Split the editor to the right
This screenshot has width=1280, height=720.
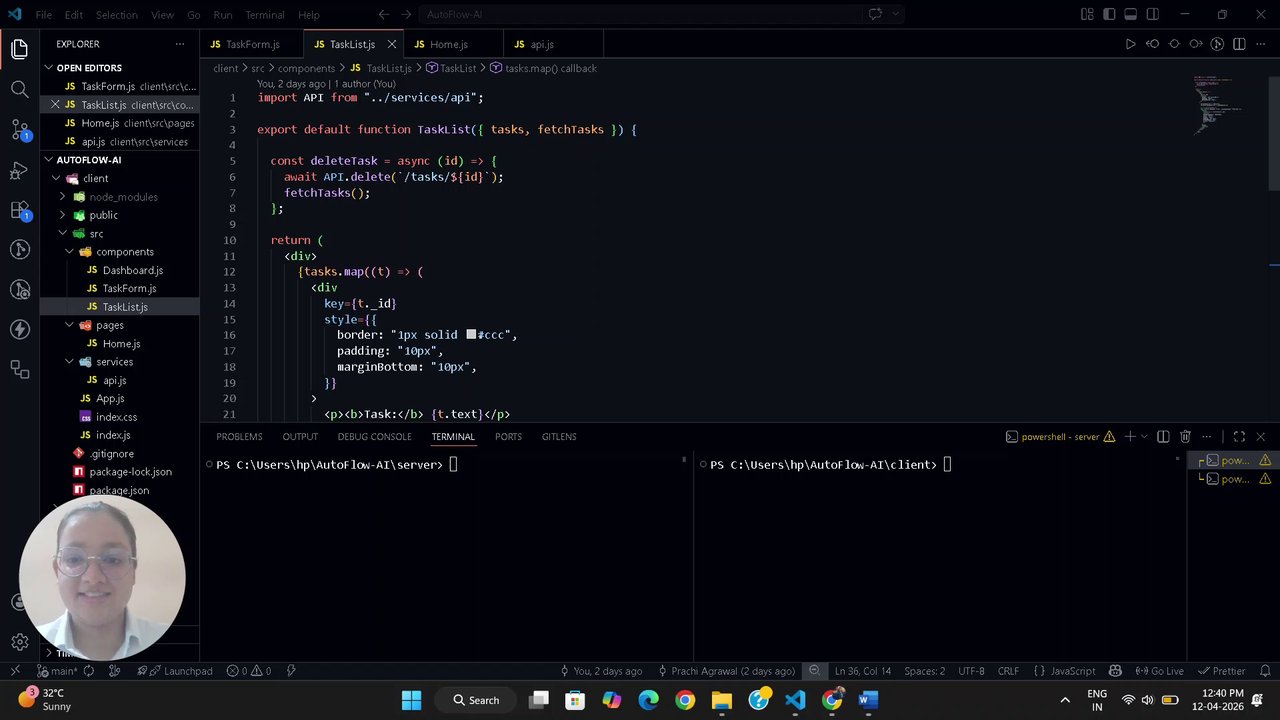point(1239,44)
